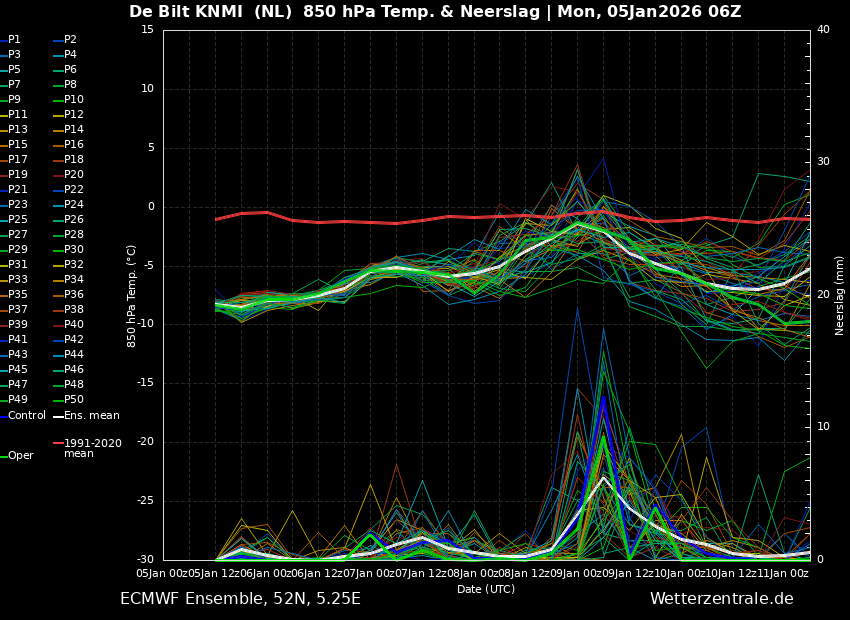Click the Oper legend label
Viewport: 850px width, 620px height.
pyautogui.click(x=21, y=456)
